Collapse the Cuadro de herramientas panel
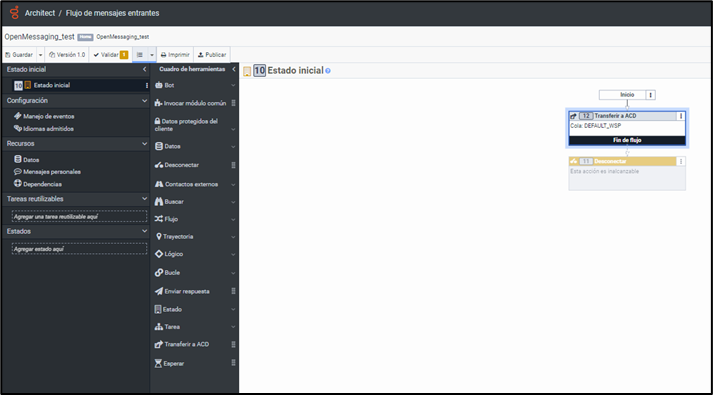This screenshot has width=713, height=395. 234,69
